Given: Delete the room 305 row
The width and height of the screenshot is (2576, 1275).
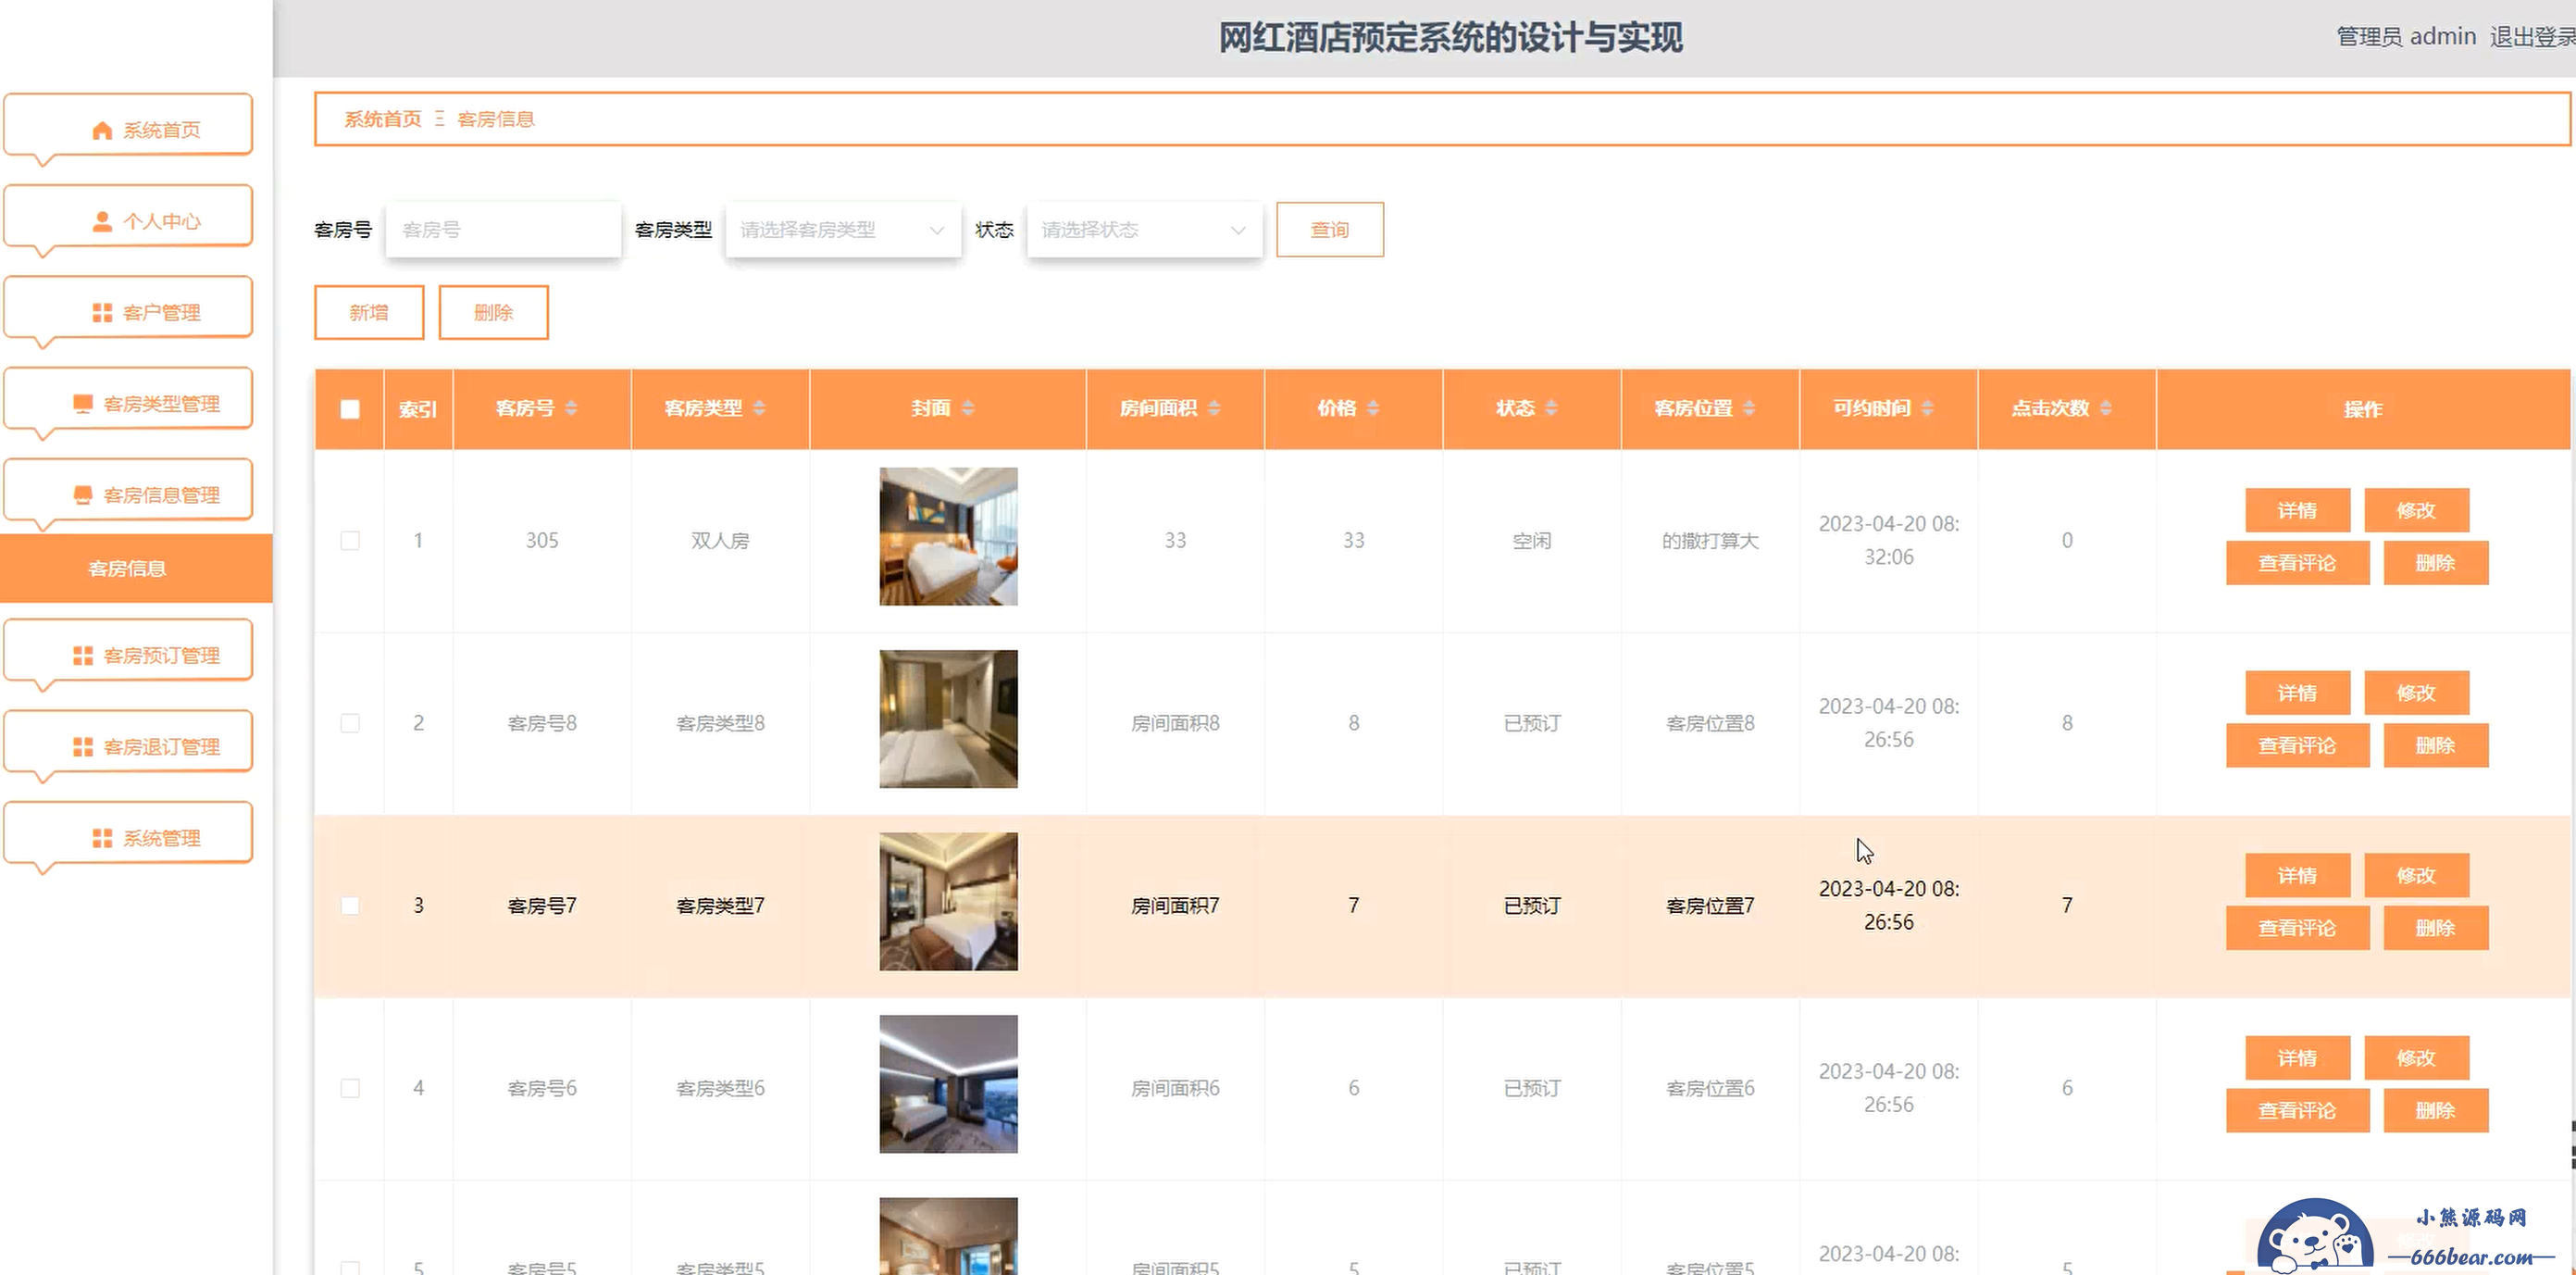Looking at the screenshot, I should coord(2435,563).
